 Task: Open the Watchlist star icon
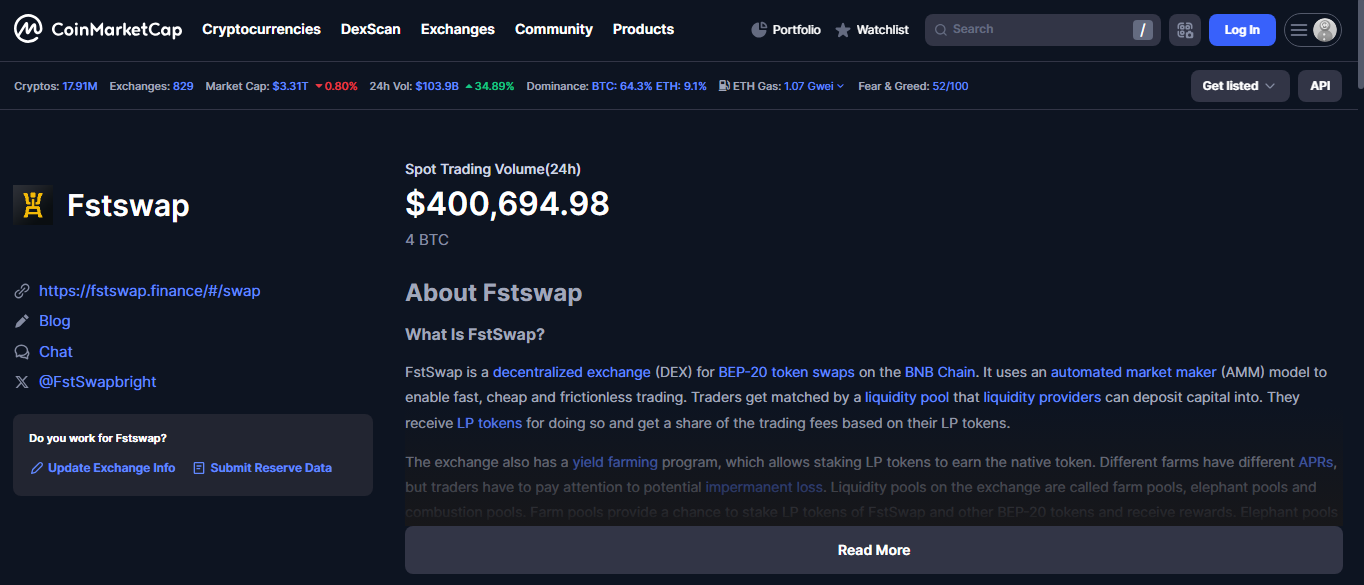click(843, 30)
